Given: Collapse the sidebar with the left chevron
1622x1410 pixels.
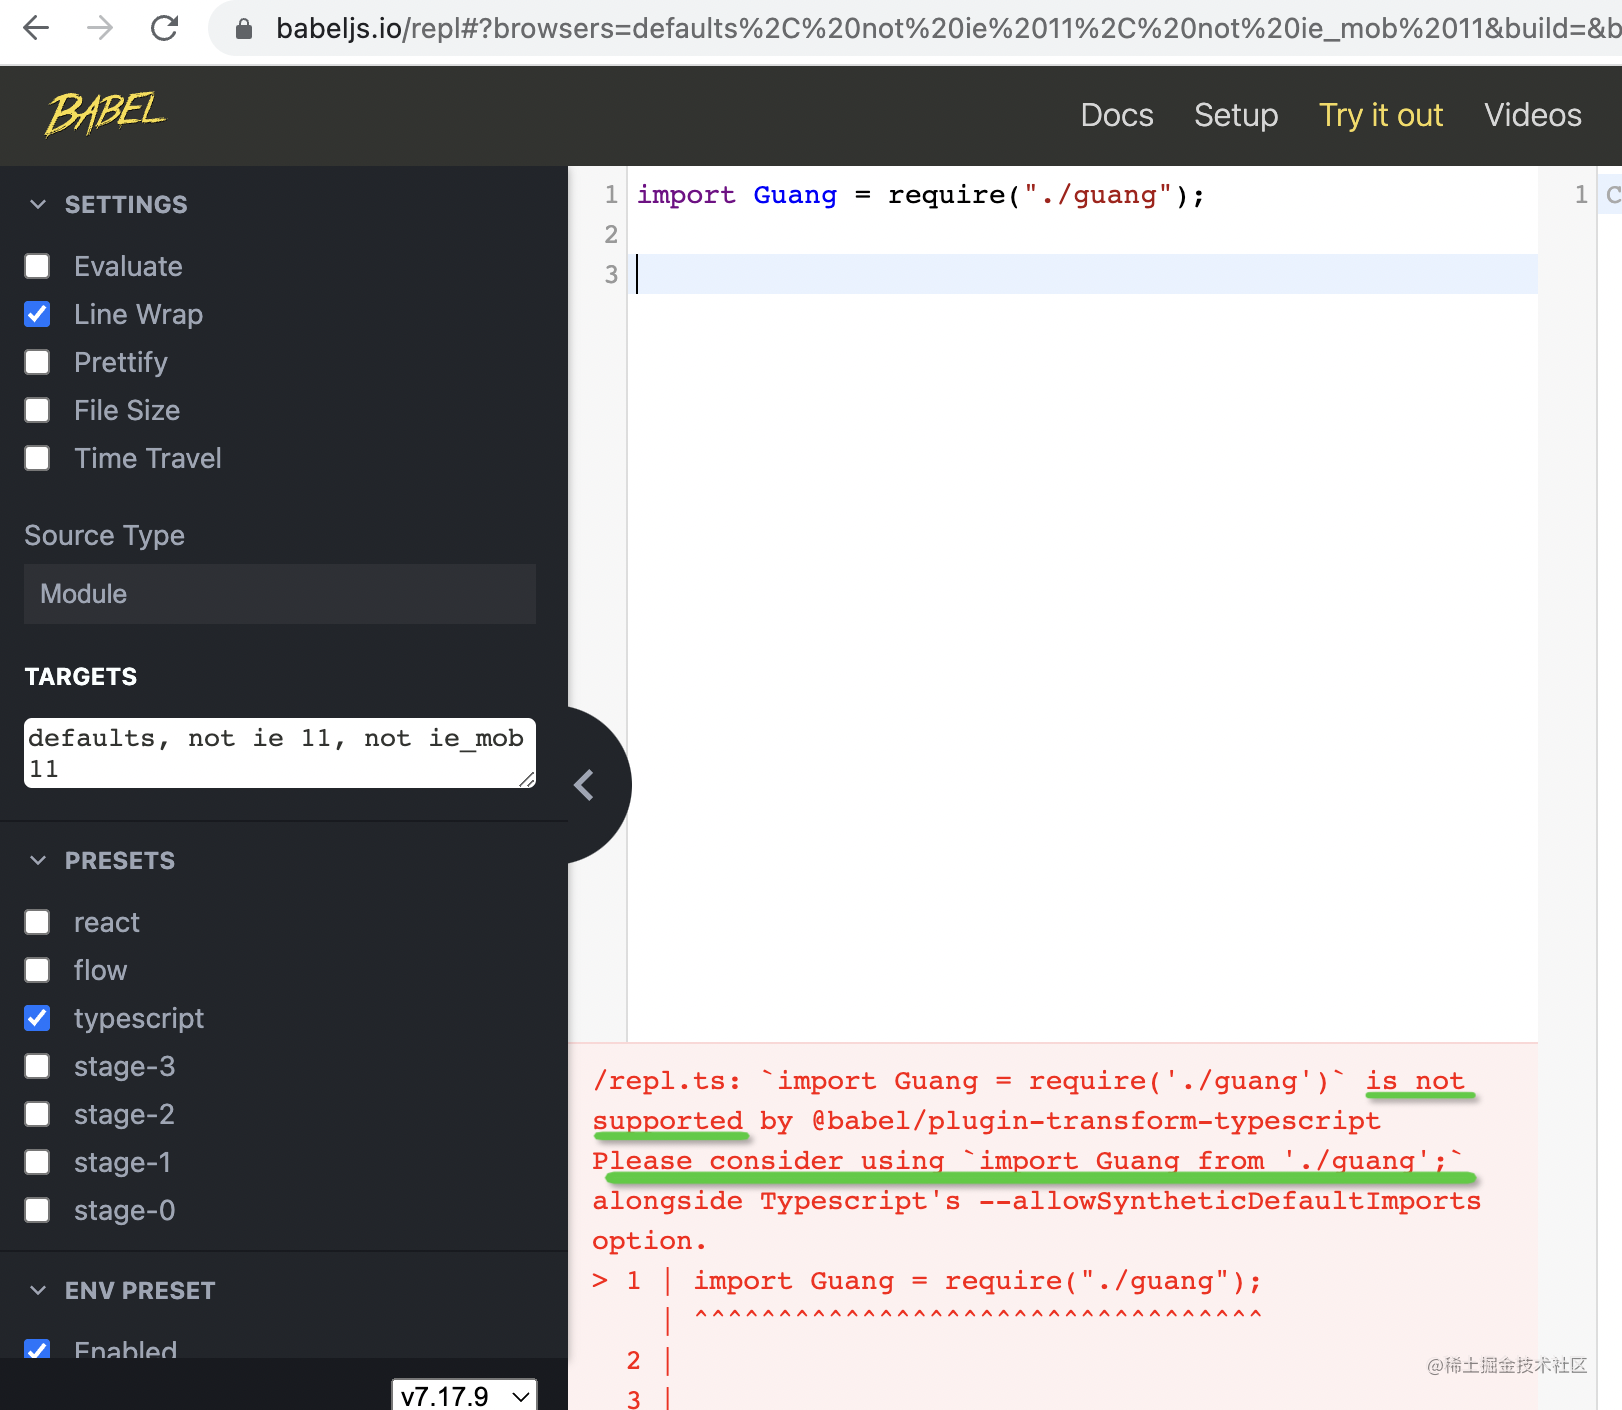Looking at the screenshot, I should pos(585,785).
